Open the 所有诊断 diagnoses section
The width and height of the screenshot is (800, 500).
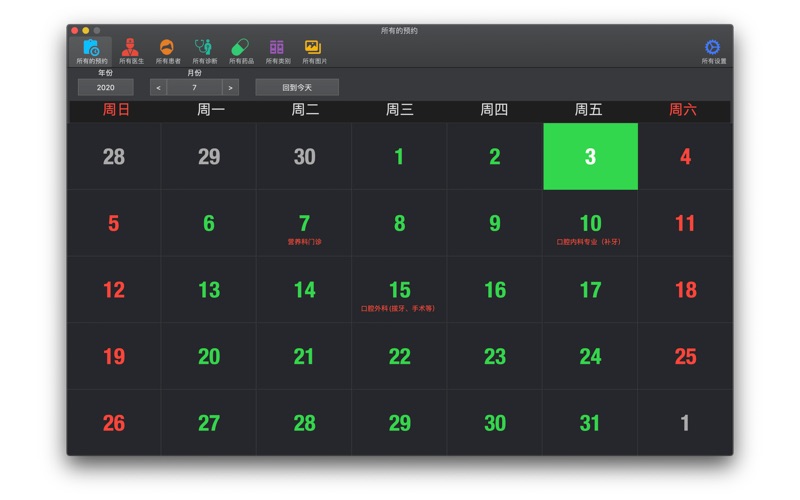204,51
